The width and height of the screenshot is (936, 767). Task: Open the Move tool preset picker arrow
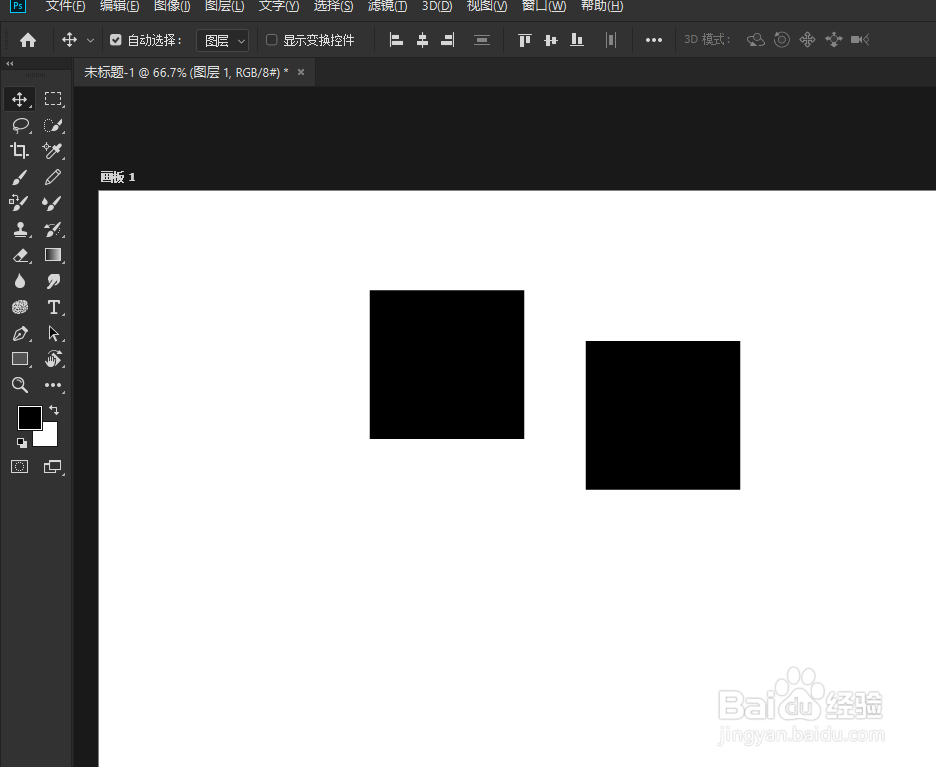(x=90, y=41)
